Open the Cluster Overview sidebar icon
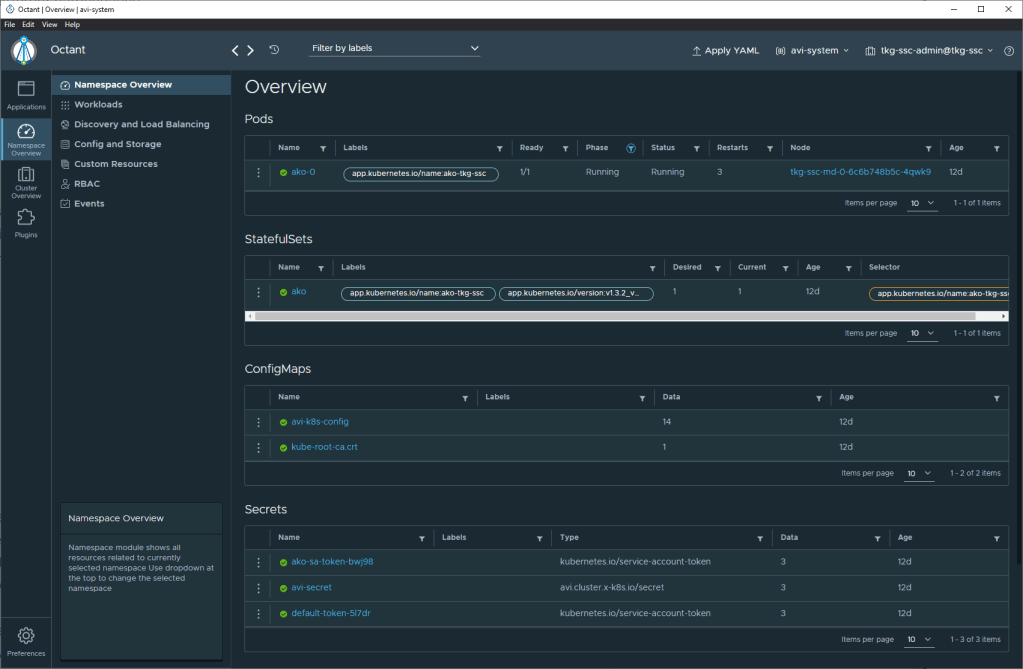The image size is (1023, 669). coord(26,182)
